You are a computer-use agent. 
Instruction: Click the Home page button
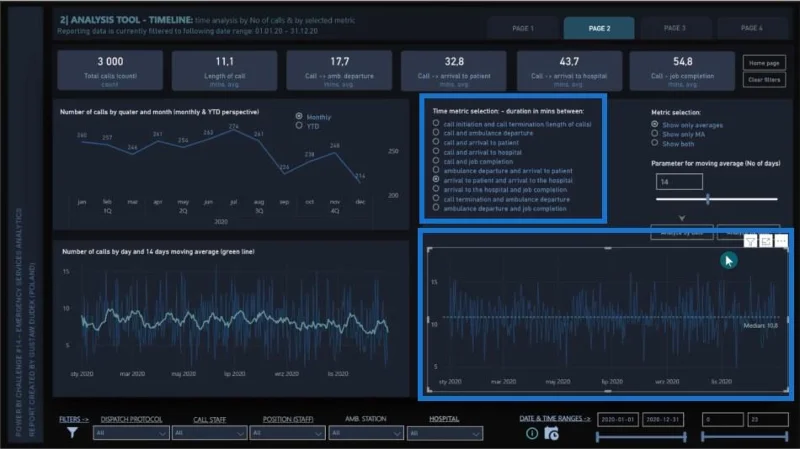[x=764, y=63]
